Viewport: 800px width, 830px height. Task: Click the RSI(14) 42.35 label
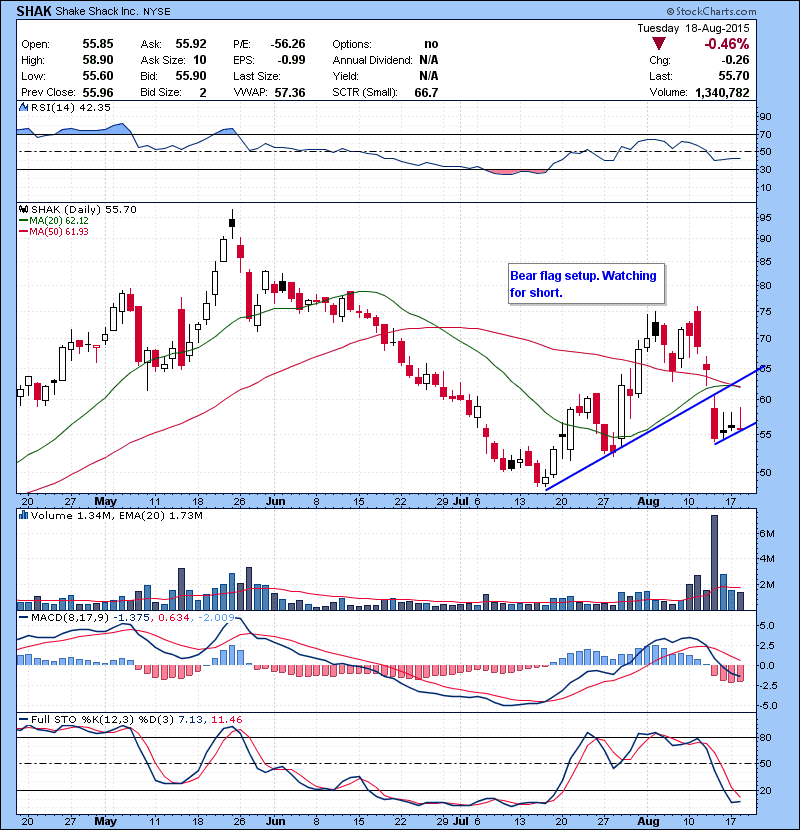[x=71, y=107]
